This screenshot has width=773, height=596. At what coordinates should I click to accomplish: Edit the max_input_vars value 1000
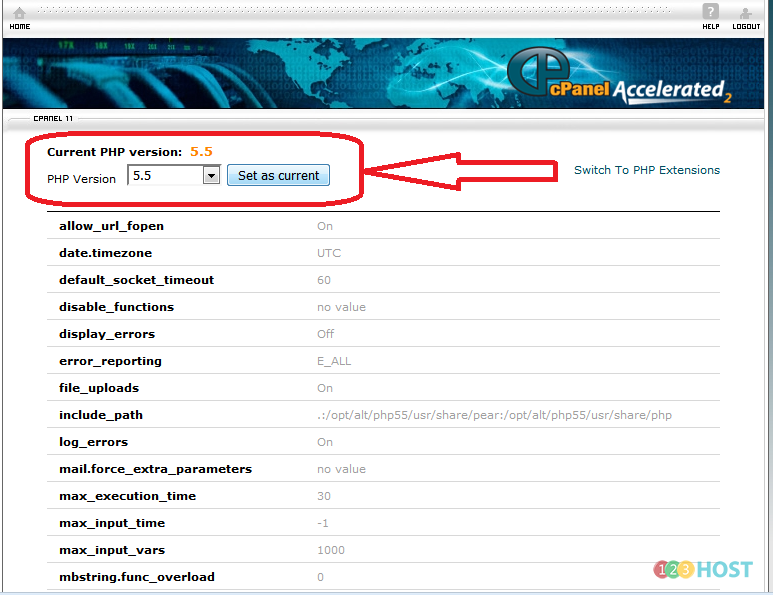pyautogui.click(x=331, y=550)
